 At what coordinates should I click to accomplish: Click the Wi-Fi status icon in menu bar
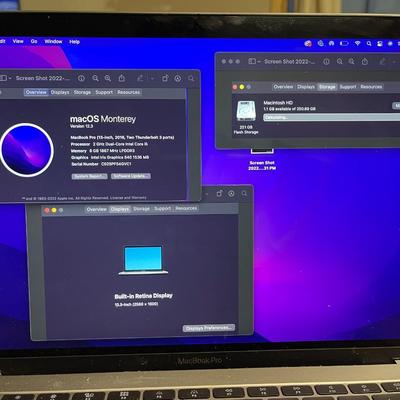pyautogui.click(x=357, y=43)
